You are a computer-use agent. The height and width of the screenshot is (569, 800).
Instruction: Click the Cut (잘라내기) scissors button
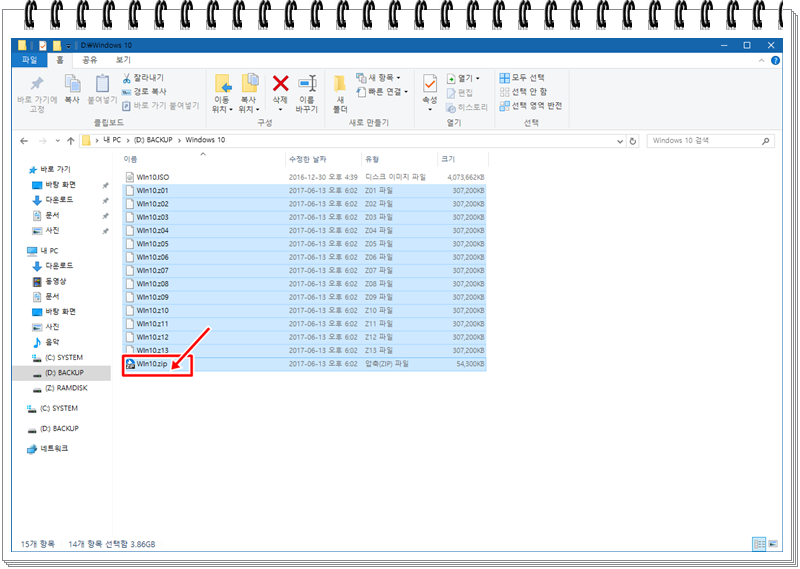143,78
